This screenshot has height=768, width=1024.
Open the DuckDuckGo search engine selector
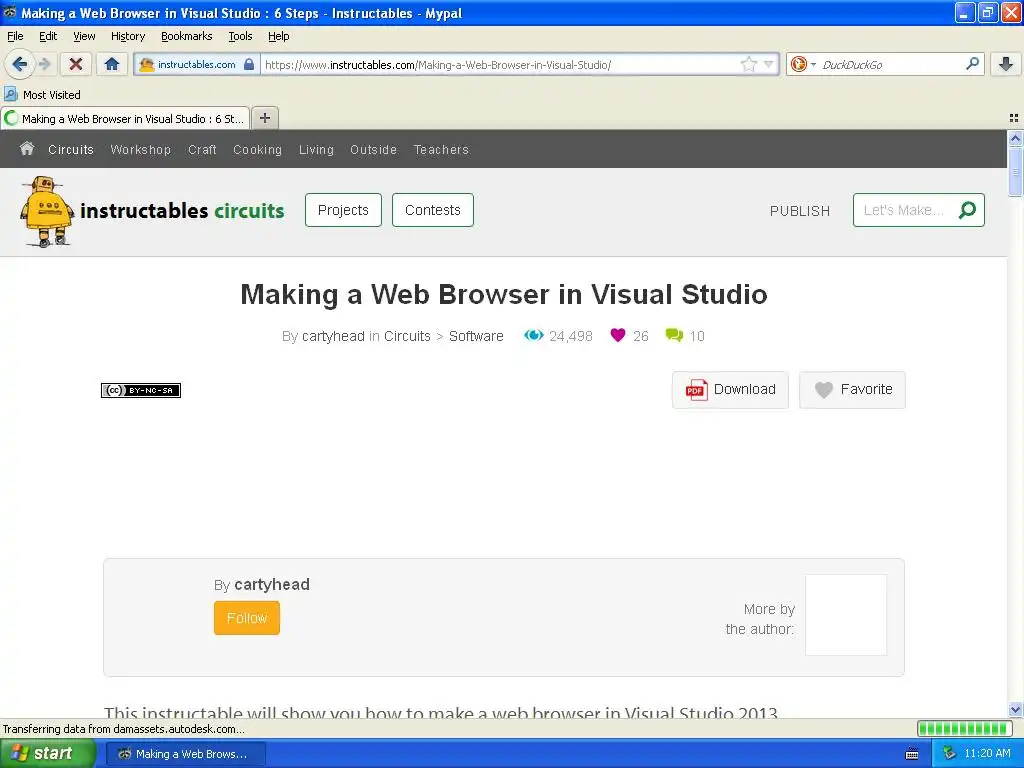[803, 64]
